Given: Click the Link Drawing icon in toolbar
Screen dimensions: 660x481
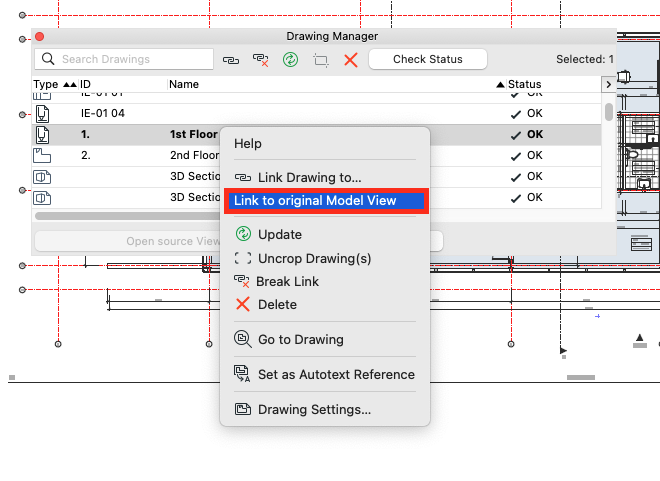Looking at the screenshot, I should click(231, 60).
